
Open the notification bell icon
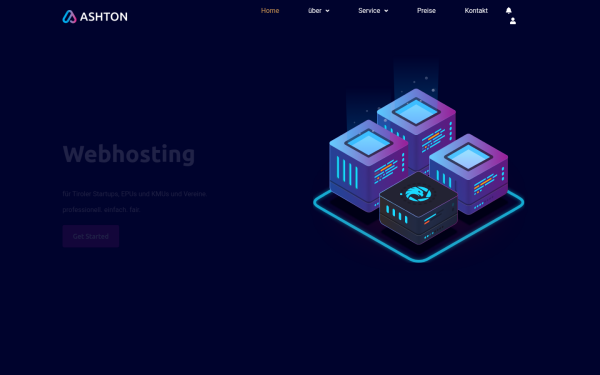(509, 10)
